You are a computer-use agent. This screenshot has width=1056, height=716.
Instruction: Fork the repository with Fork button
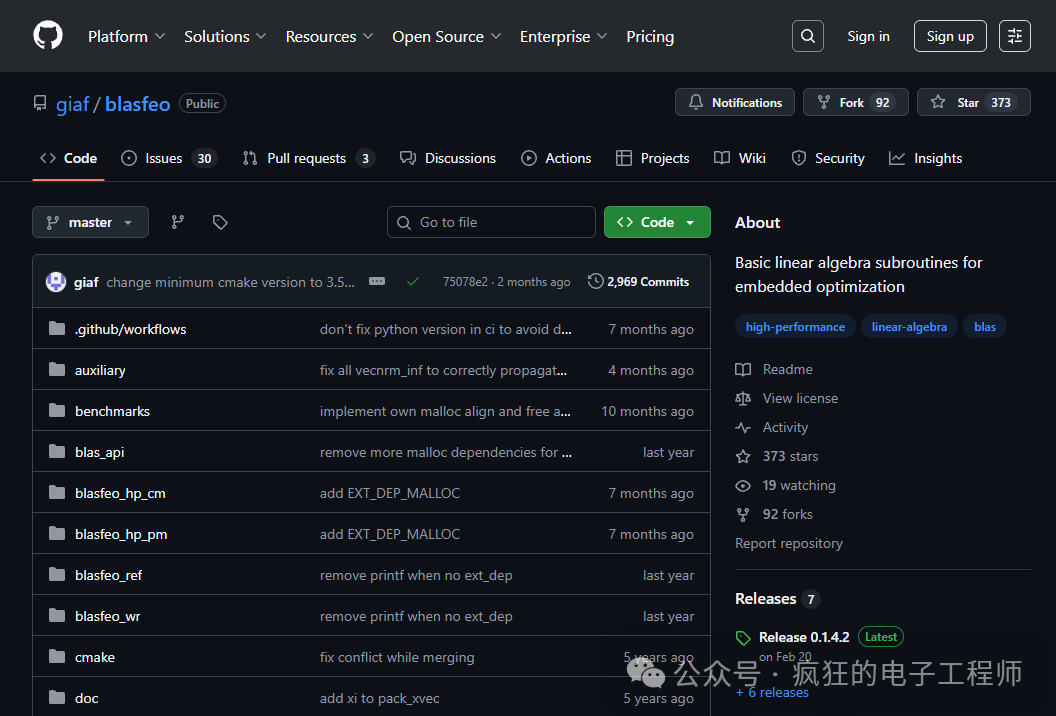855,102
